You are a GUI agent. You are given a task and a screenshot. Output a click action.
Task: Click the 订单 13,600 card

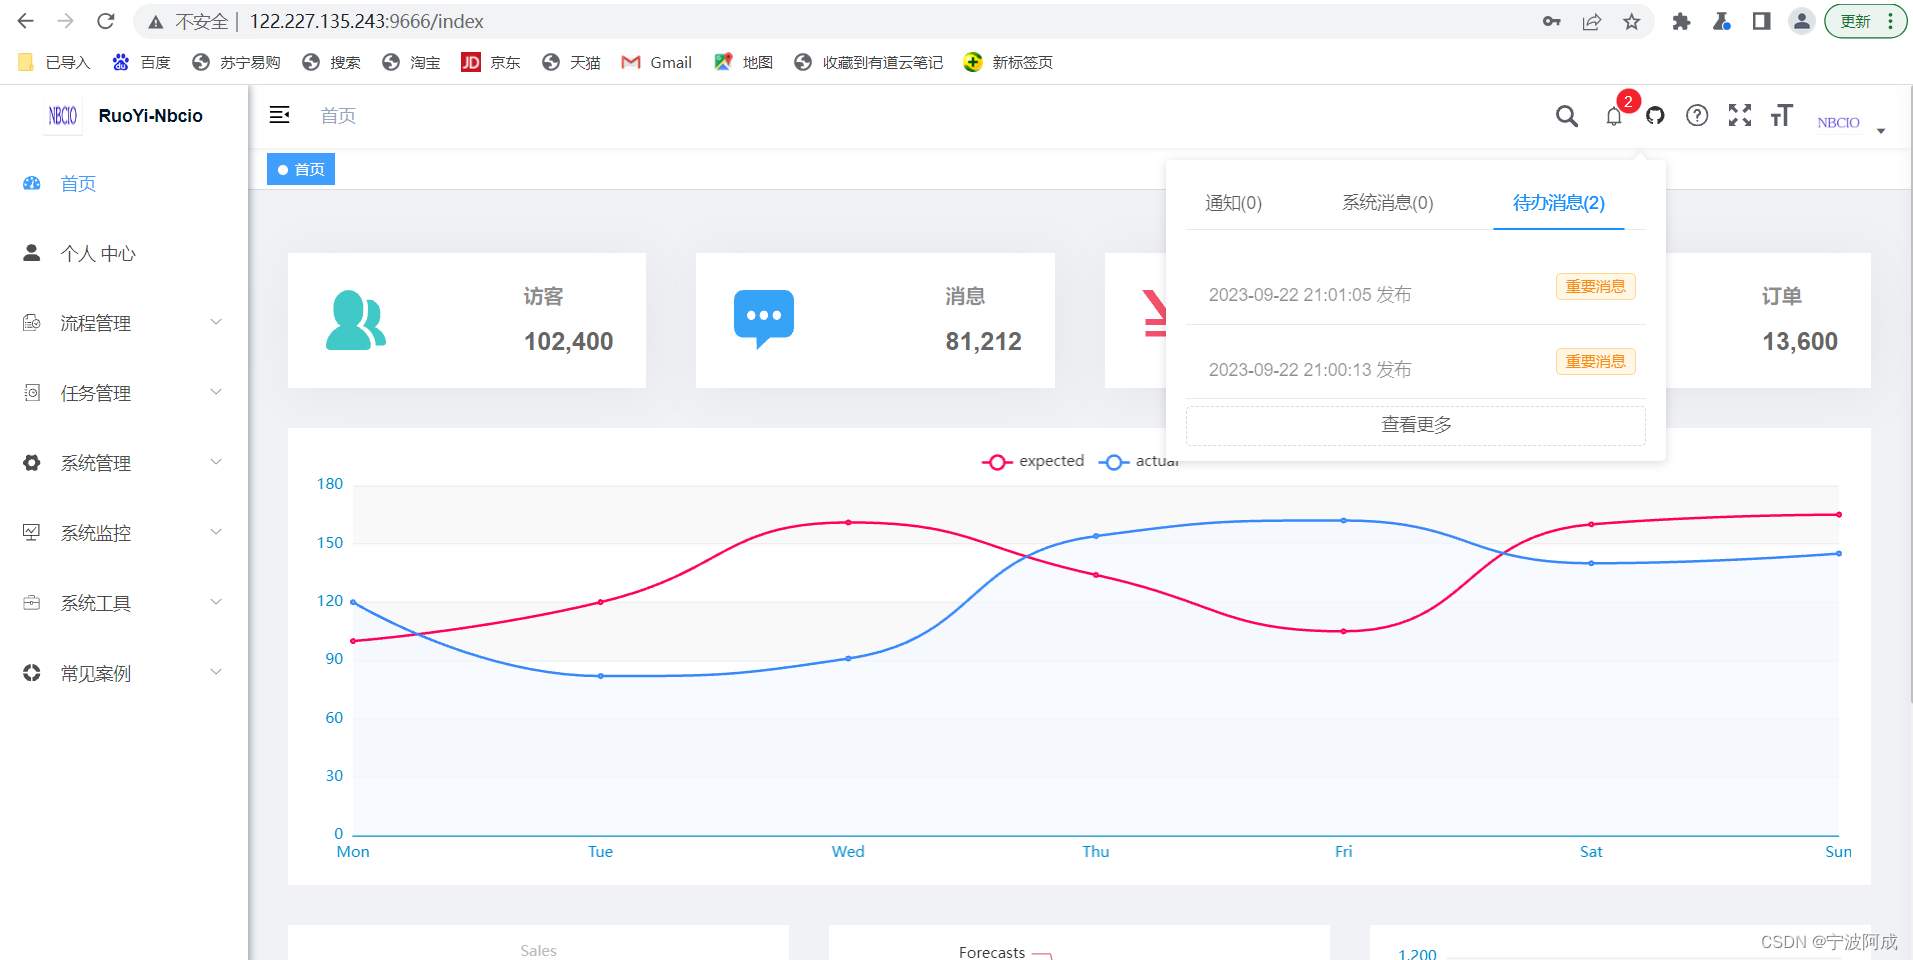click(x=1768, y=320)
